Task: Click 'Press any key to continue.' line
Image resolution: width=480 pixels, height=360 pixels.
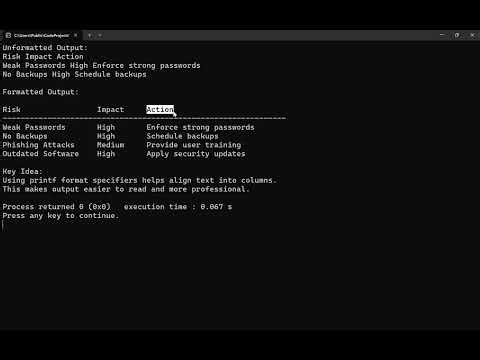Action: 60,216
